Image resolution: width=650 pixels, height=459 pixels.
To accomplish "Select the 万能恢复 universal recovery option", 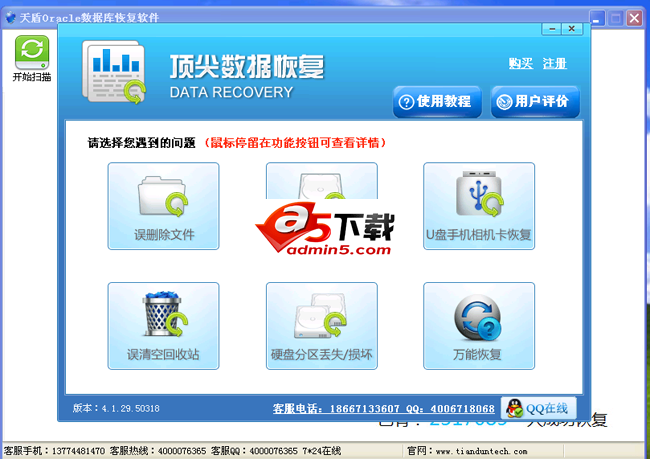I will (x=479, y=326).
